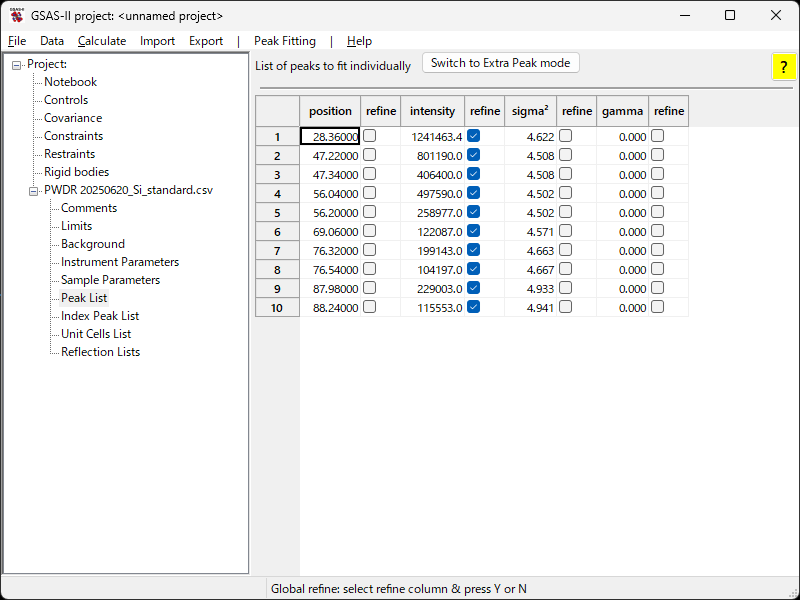Select Unit Cells List entry
800x600 pixels.
pyautogui.click(x=96, y=334)
